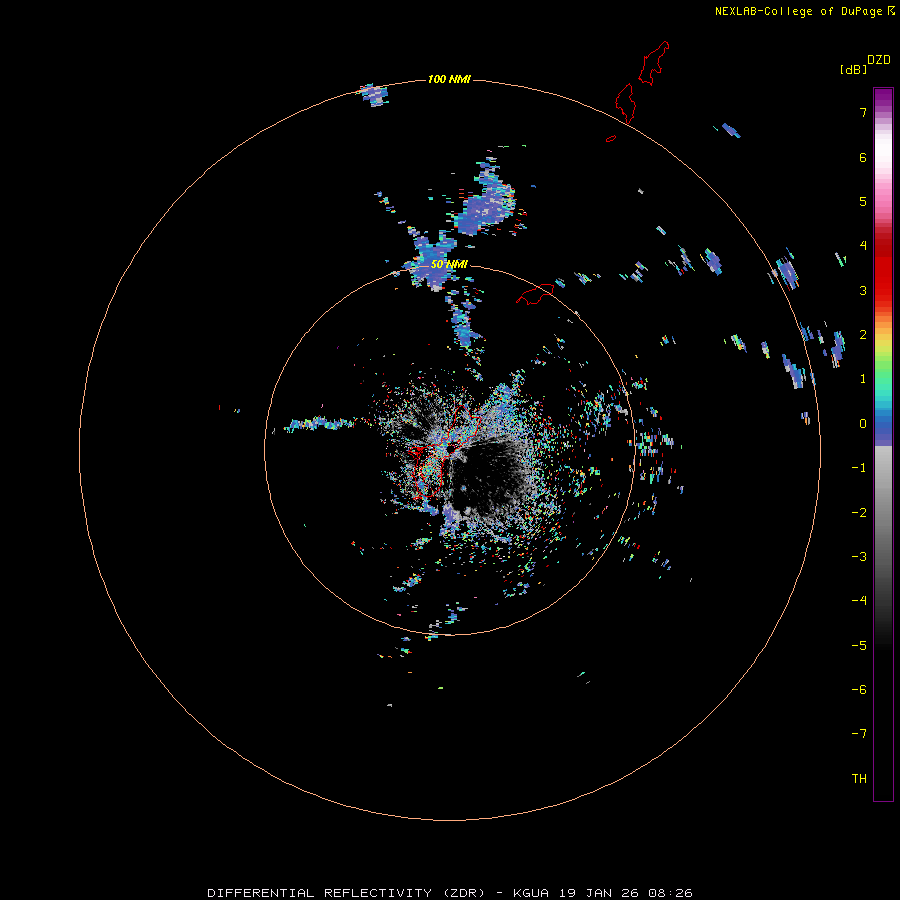Click the 3 tick label on the legend
Screen dimensions: 900x900
click(x=863, y=290)
